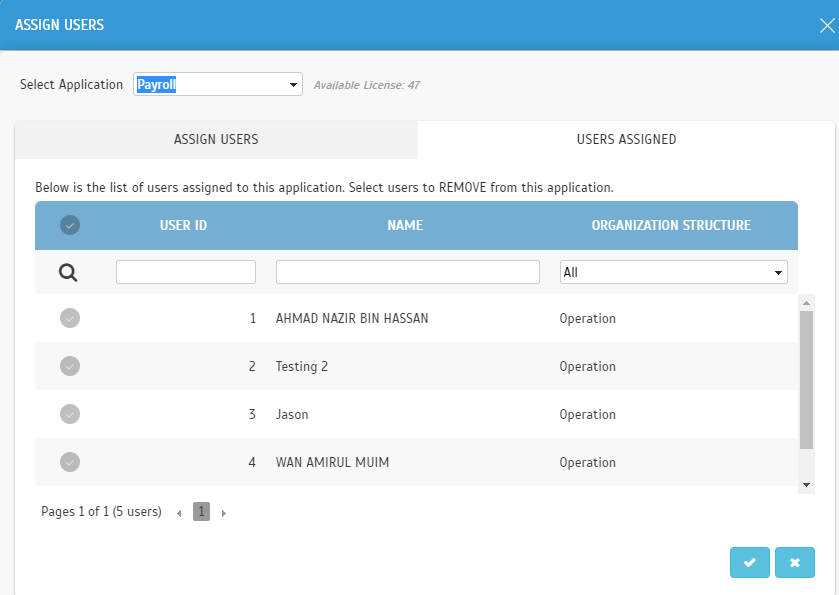Select the name Jason

pyautogui.click(x=292, y=415)
